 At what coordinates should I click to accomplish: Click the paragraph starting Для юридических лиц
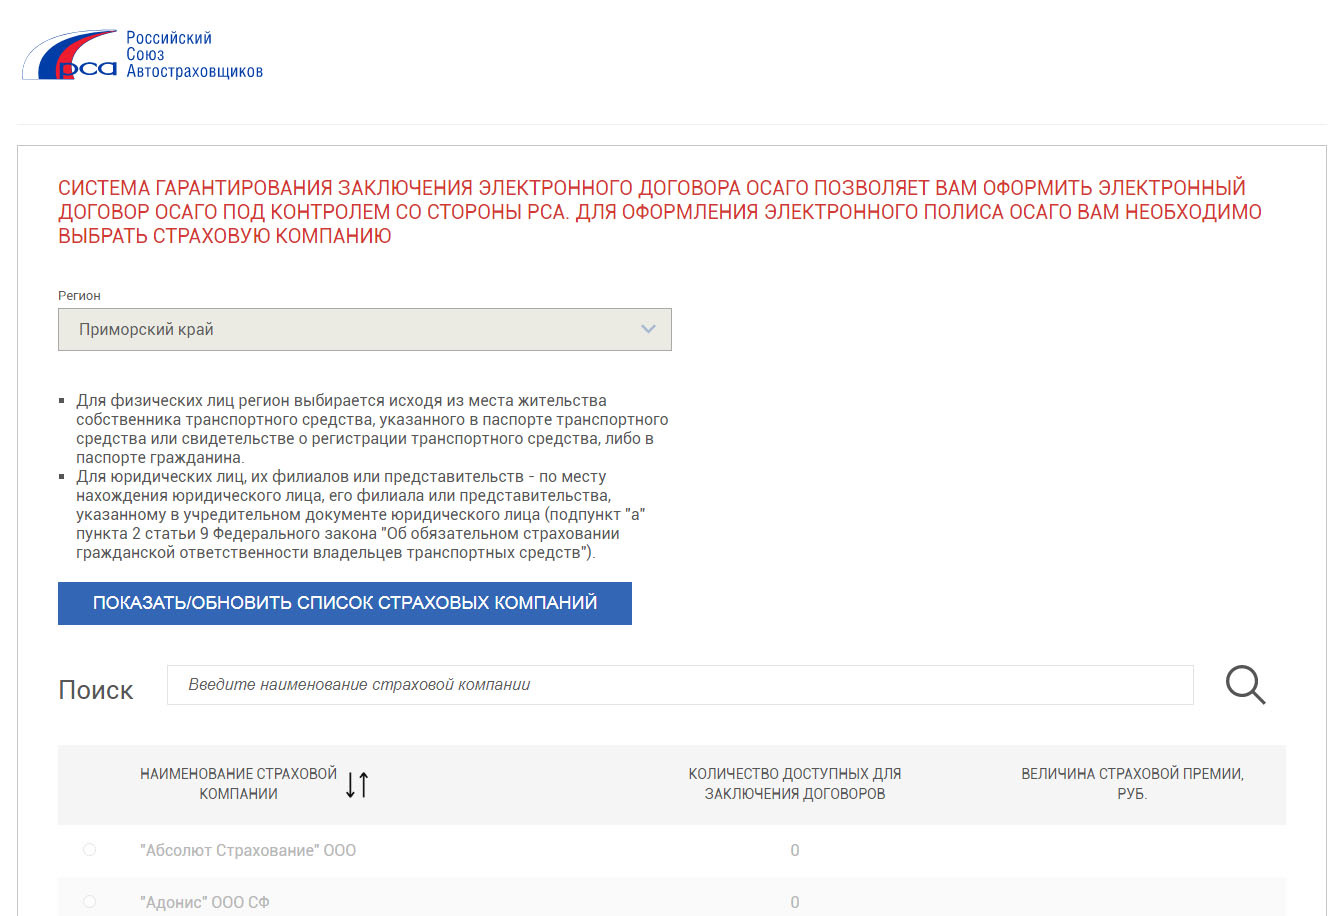tap(360, 515)
